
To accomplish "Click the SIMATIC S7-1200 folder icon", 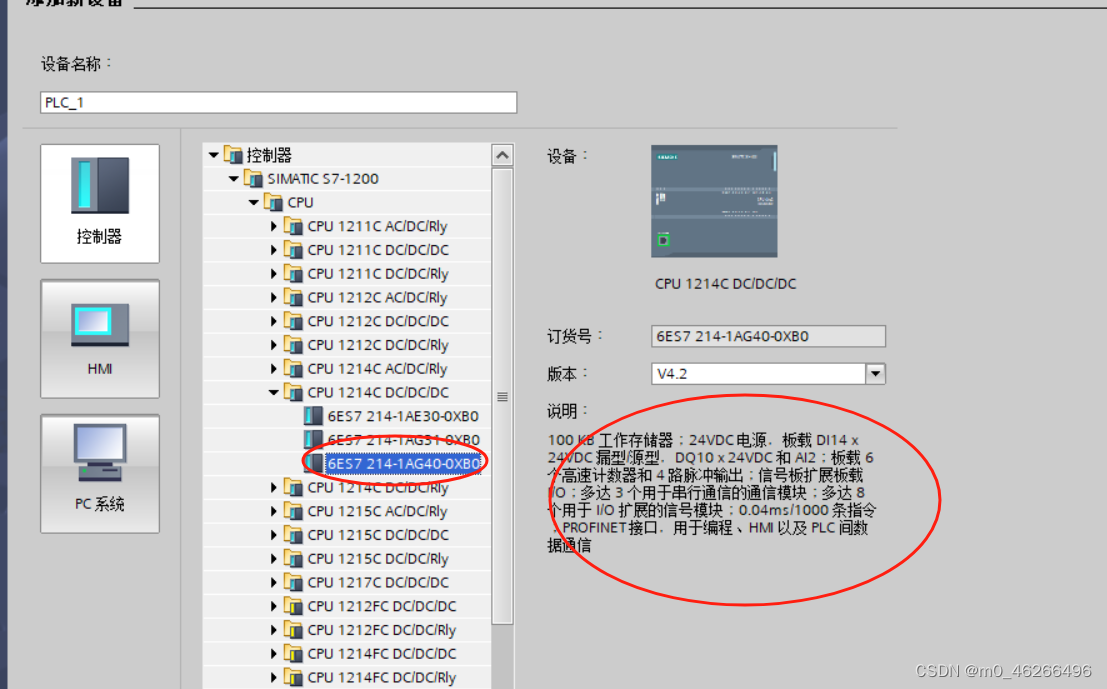I will pyautogui.click(x=253, y=178).
